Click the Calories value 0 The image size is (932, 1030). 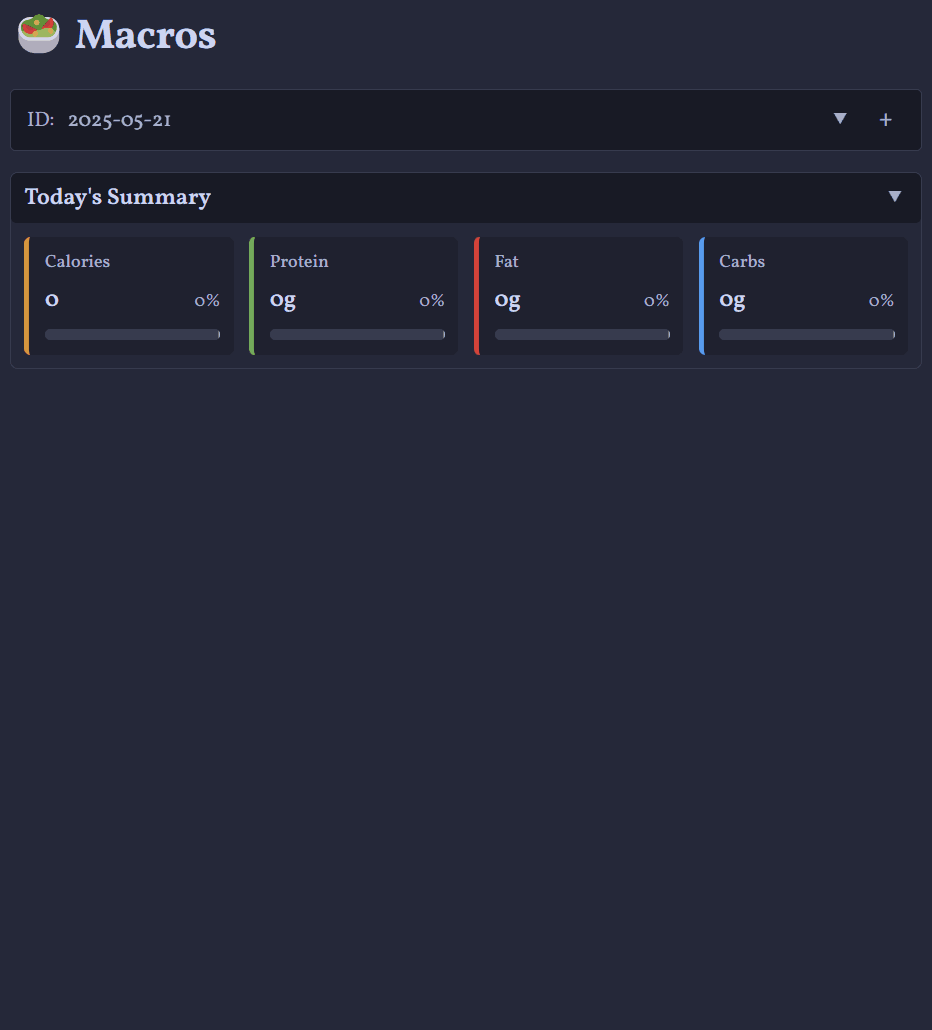click(x=52, y=300)
